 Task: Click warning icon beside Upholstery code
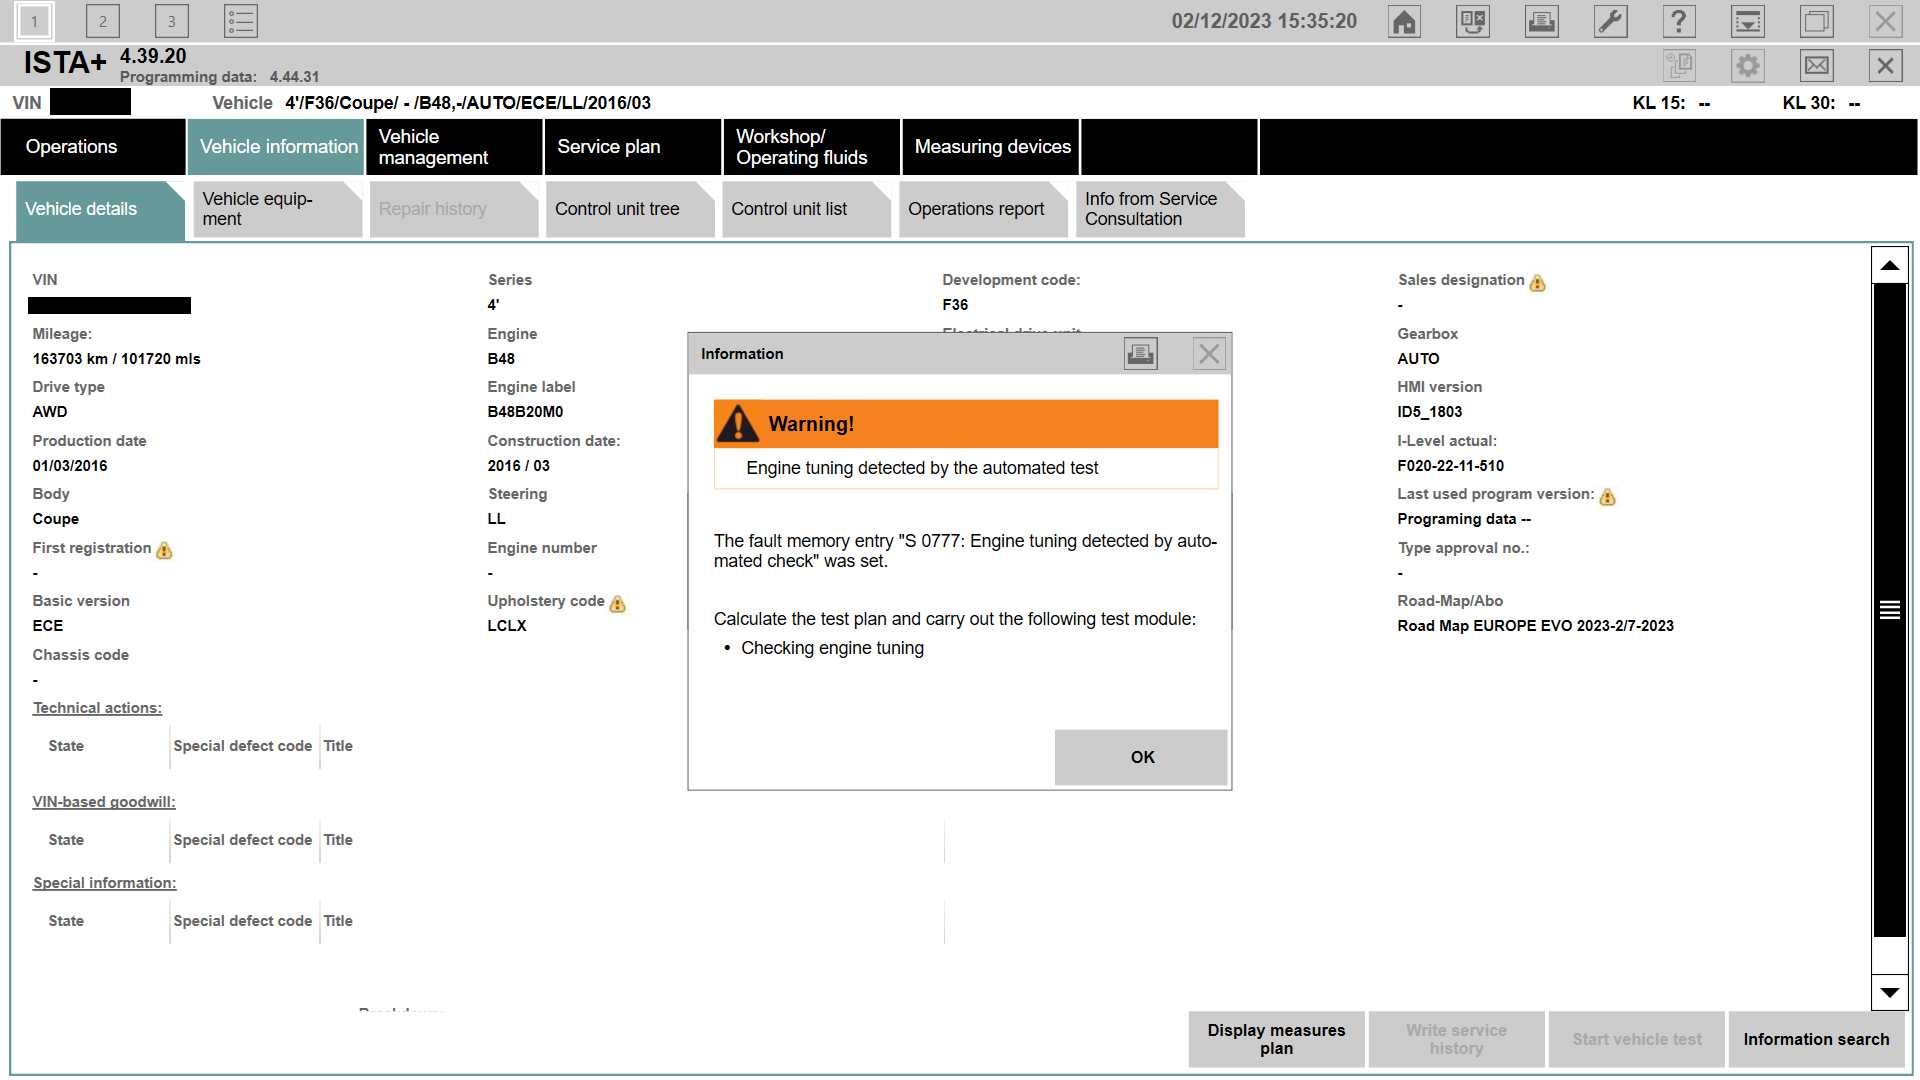pyautogui.click(x=617, y=604)
